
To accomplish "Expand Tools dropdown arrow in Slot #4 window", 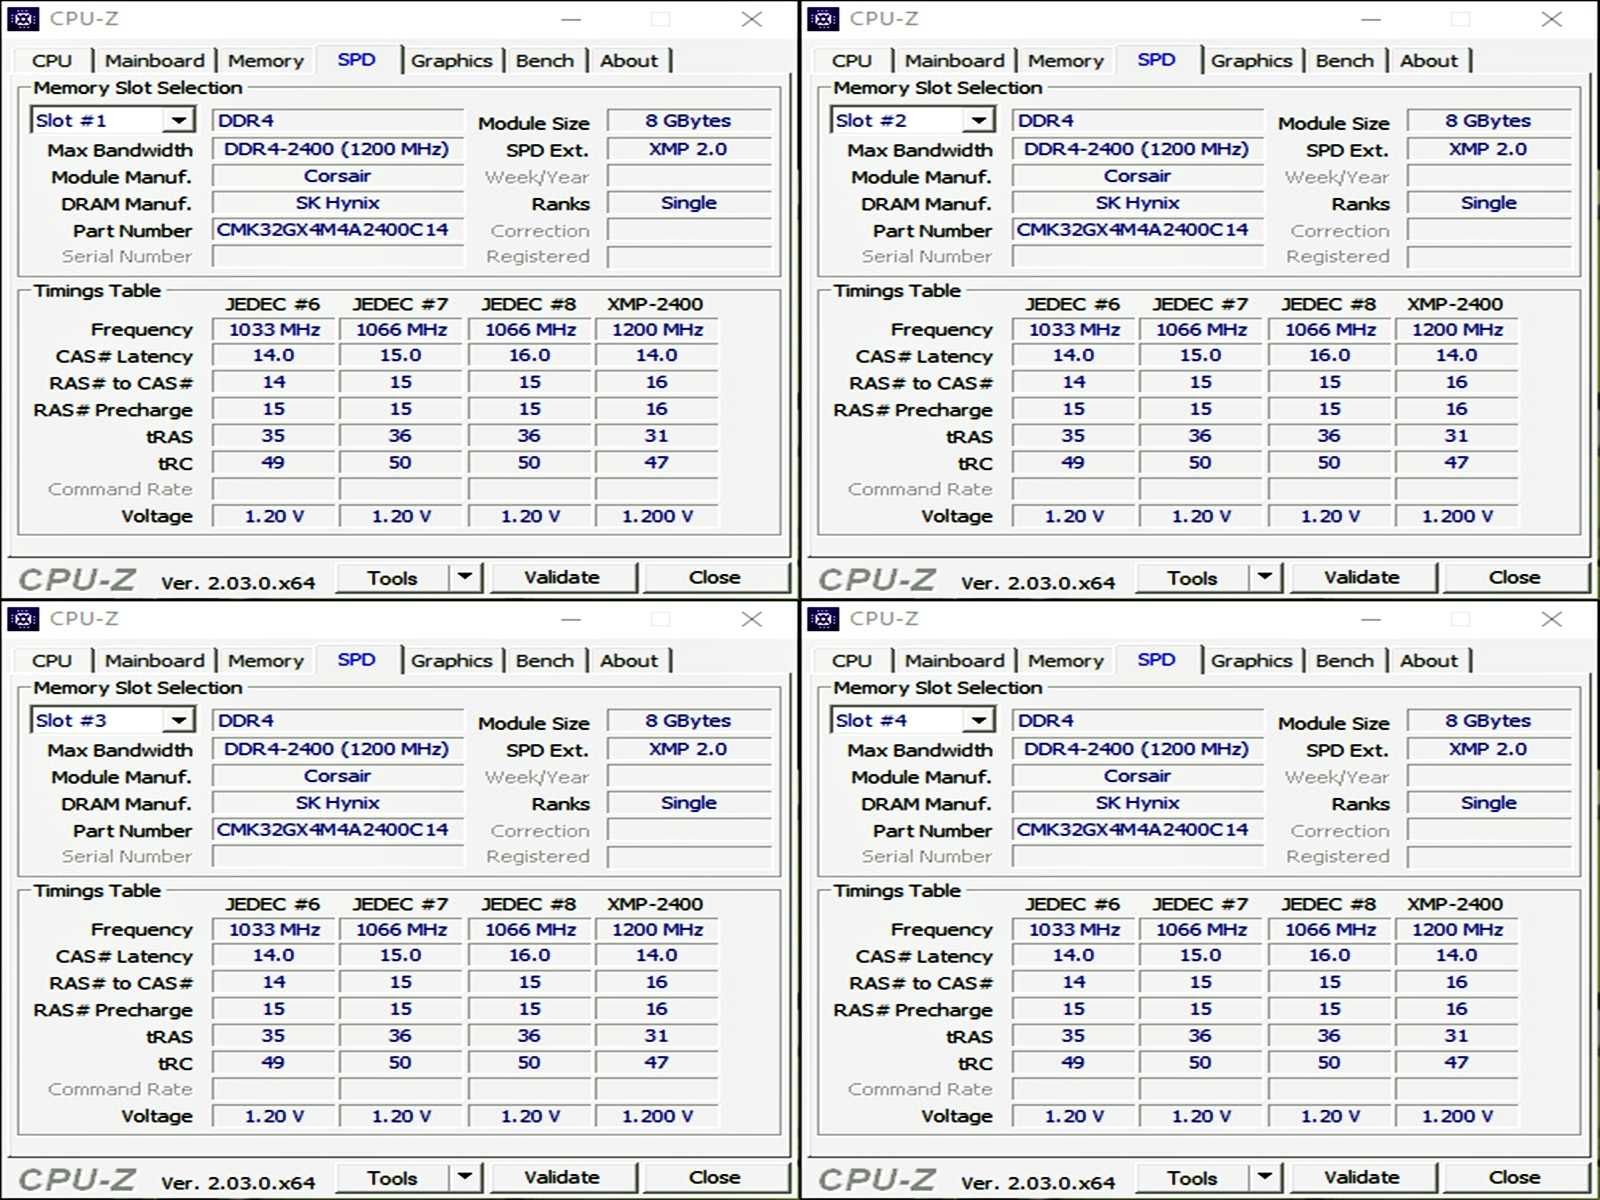I will coord(1265,1177).
